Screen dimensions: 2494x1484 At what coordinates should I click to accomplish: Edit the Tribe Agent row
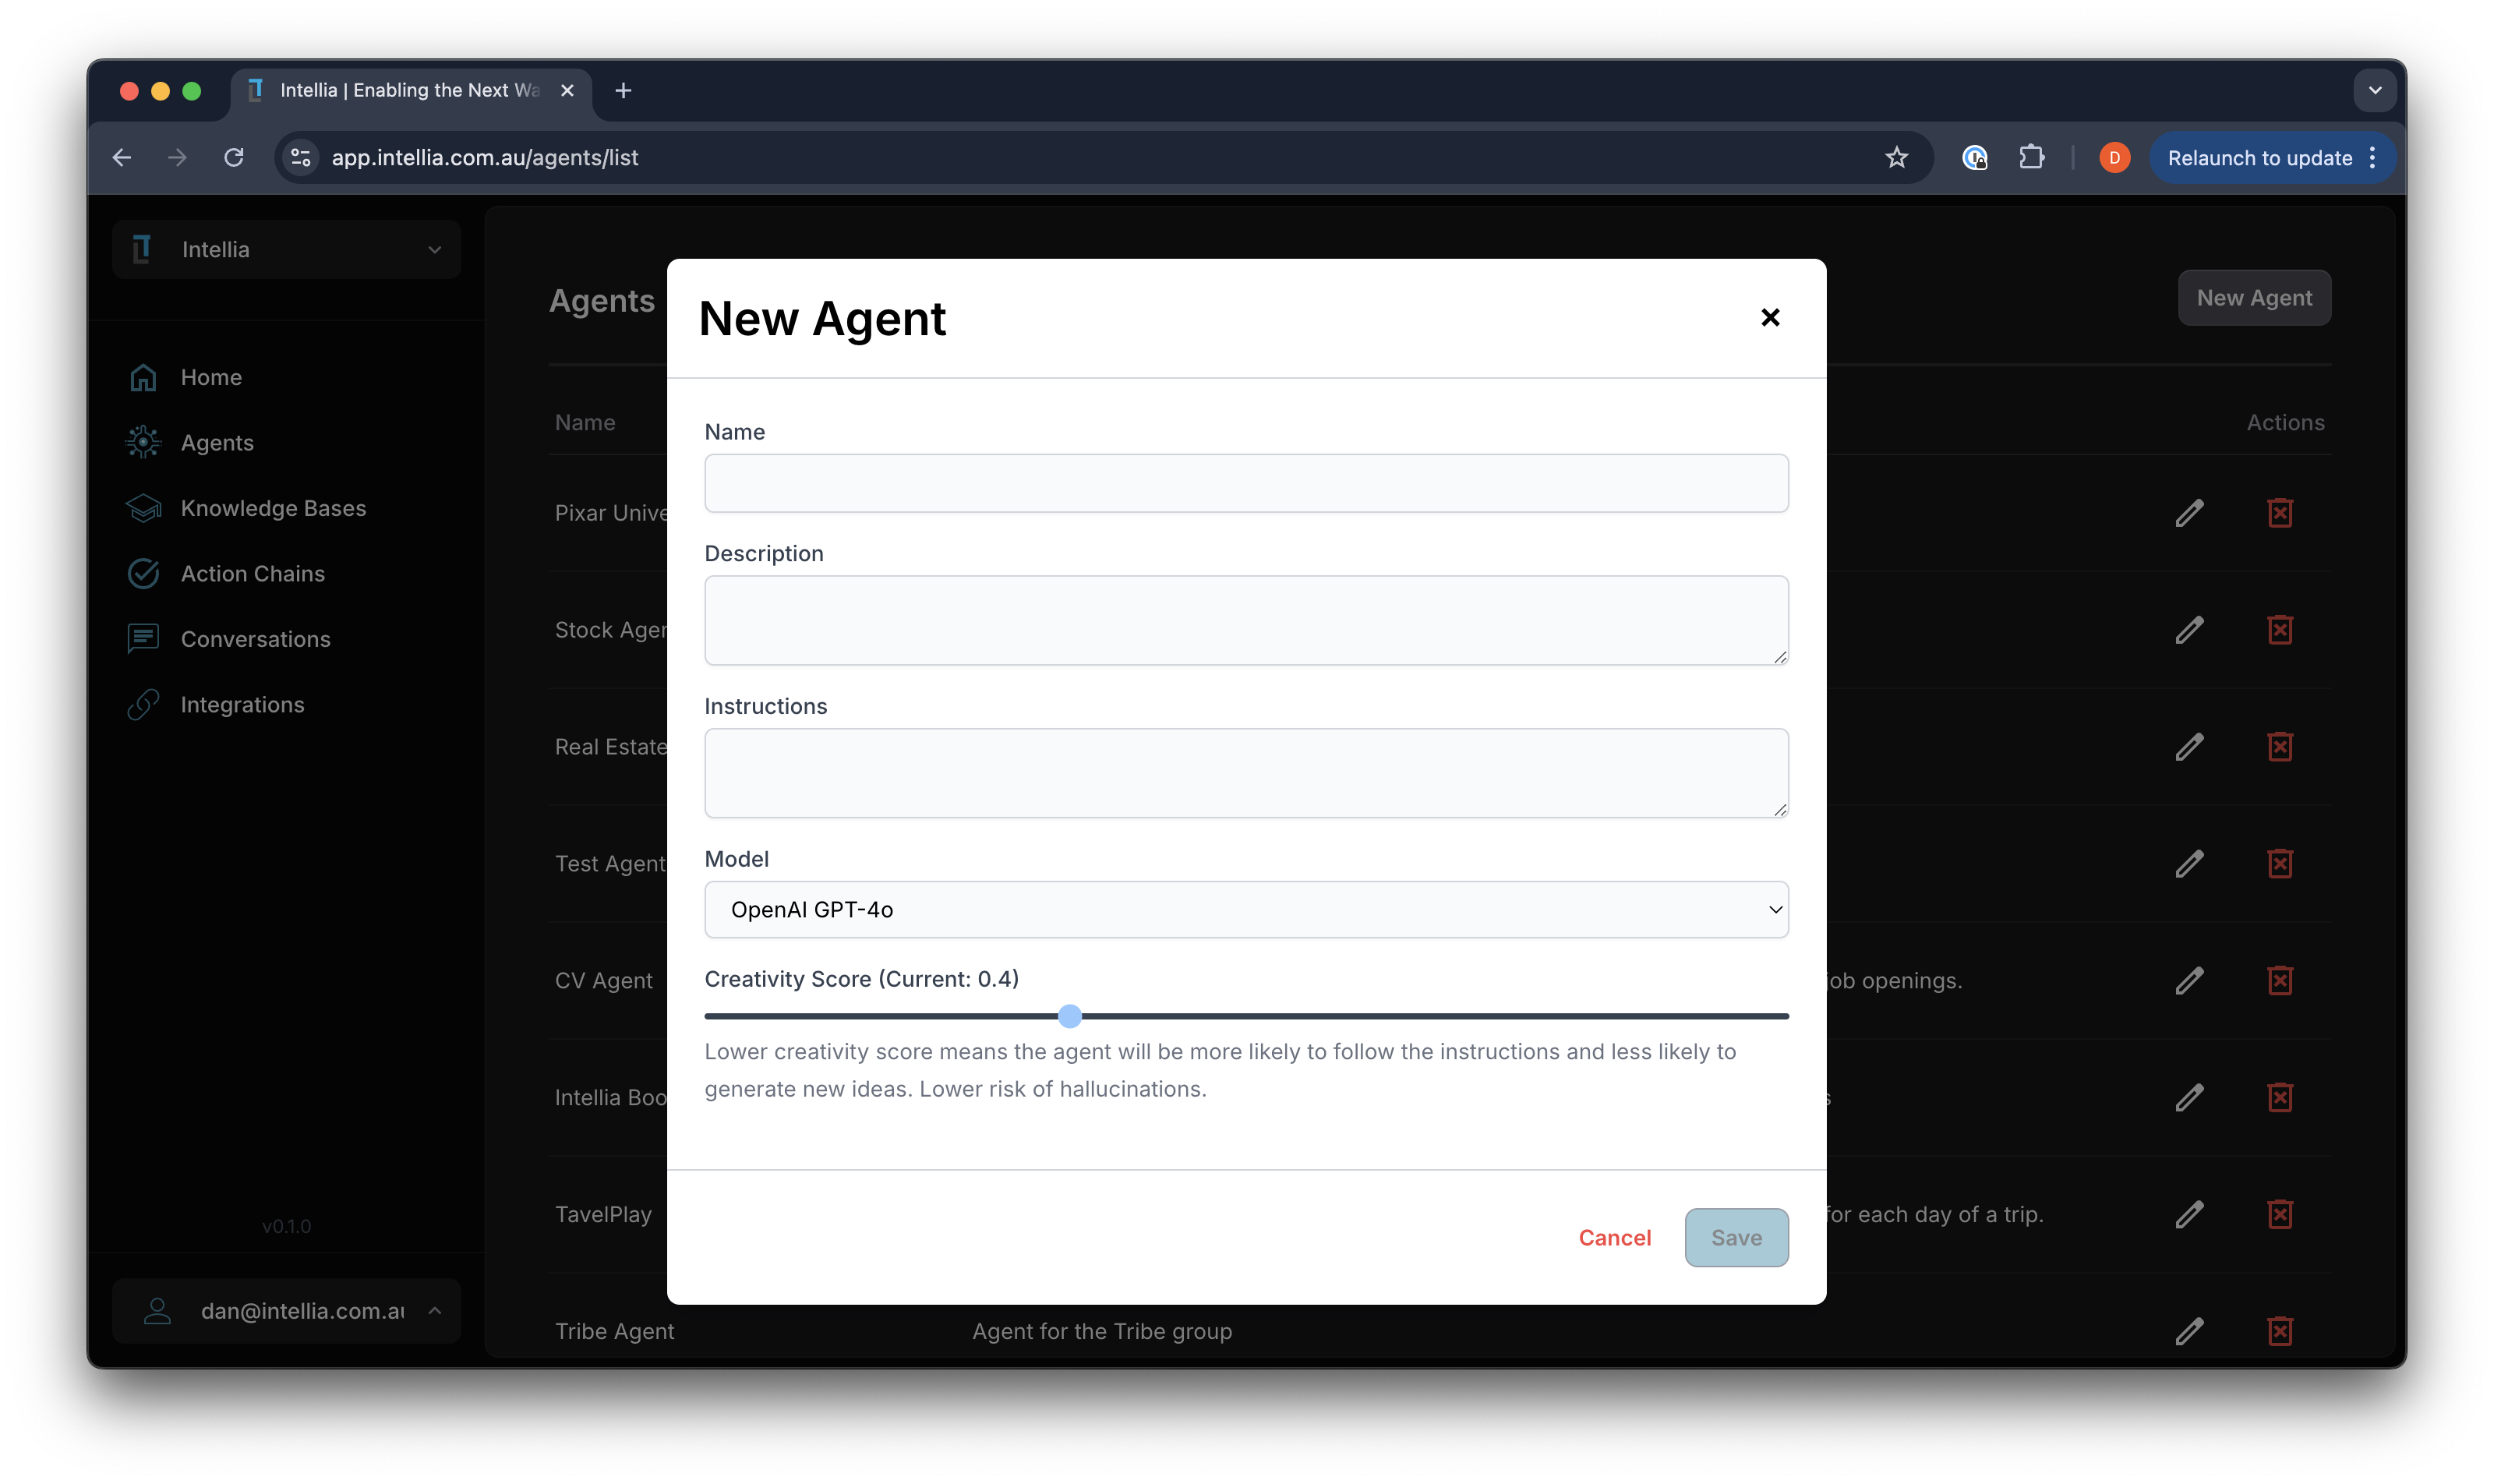[2189, 1331]
